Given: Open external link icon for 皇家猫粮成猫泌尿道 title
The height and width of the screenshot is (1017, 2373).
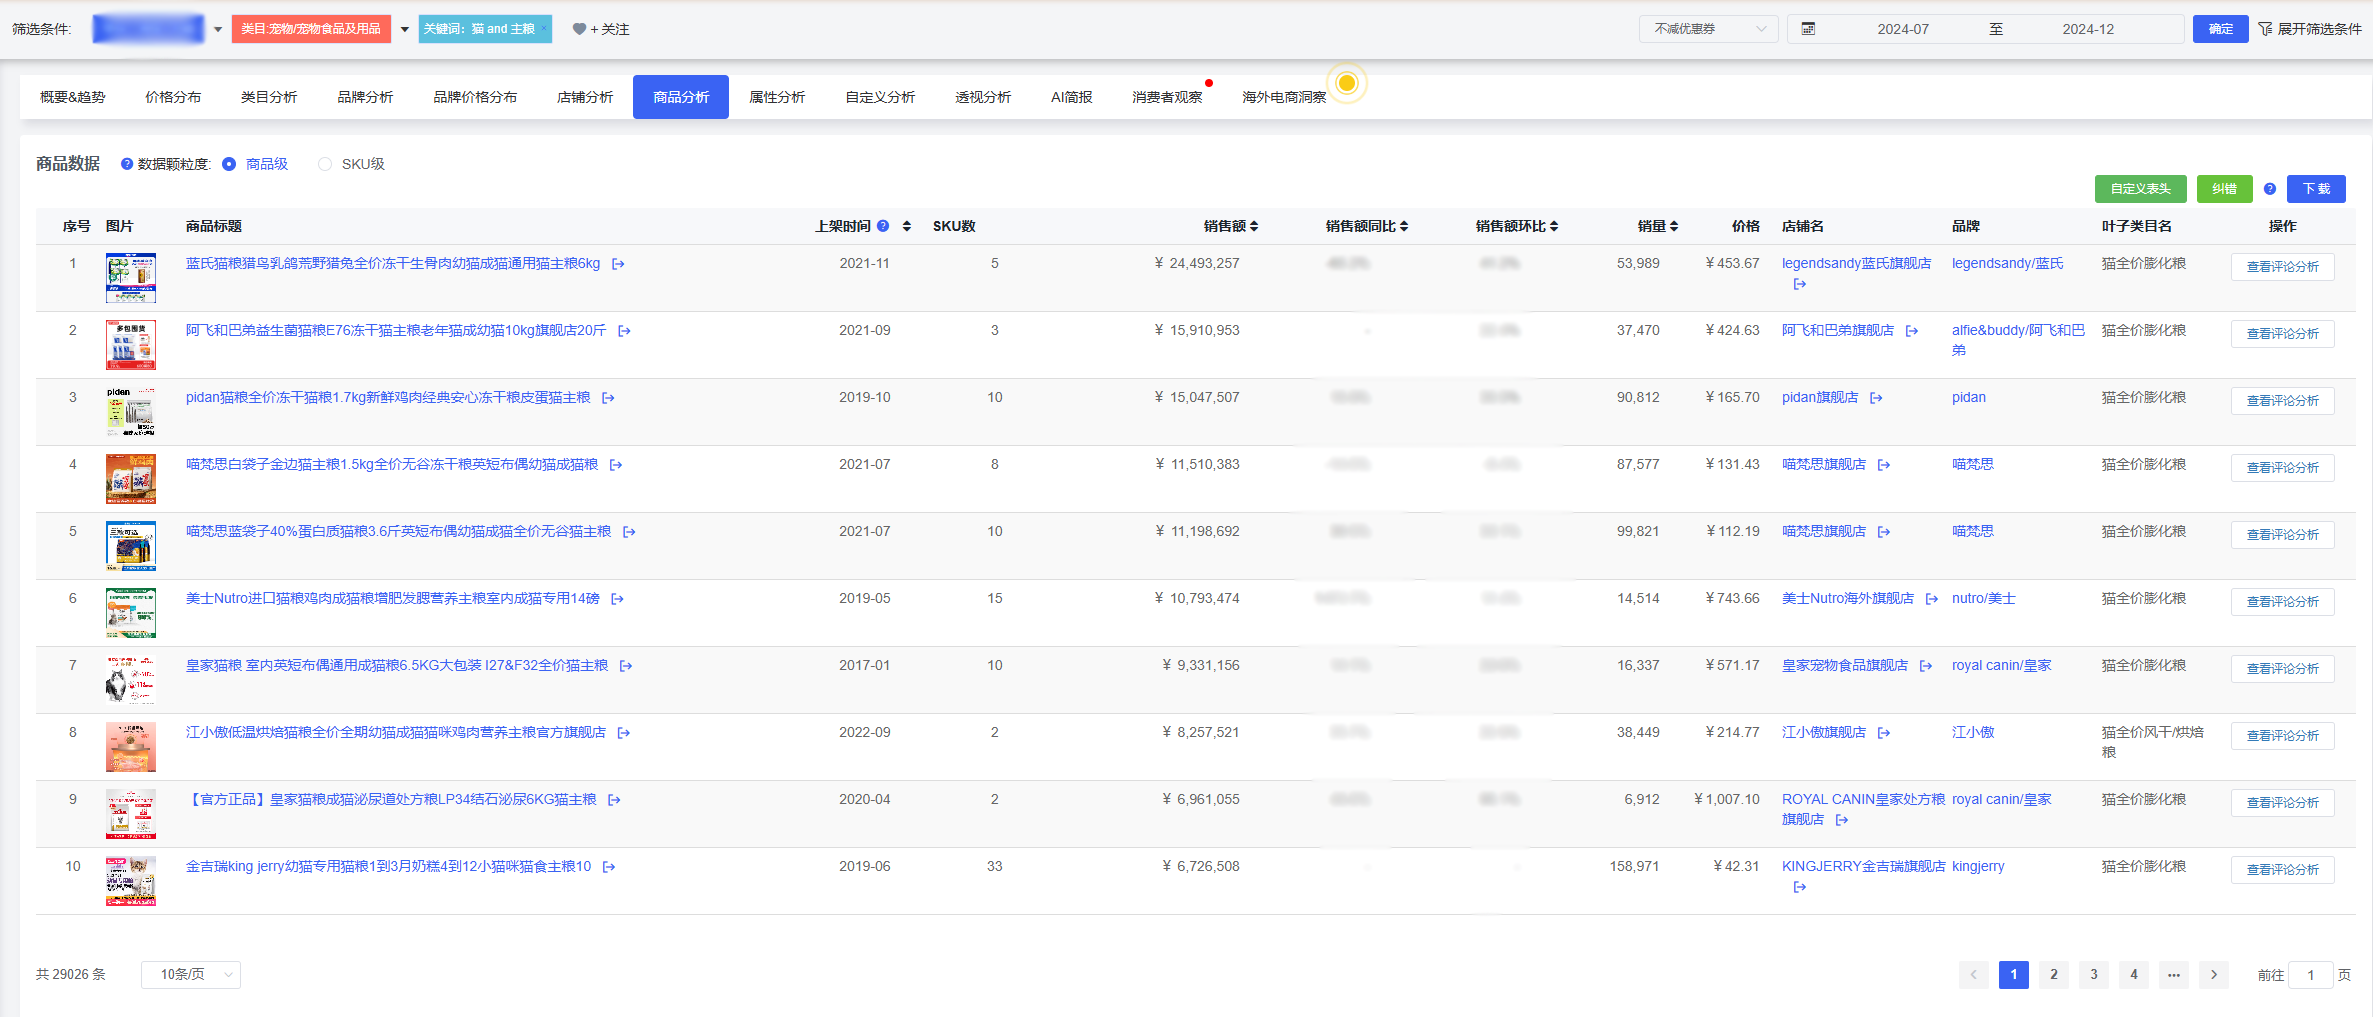Looking at the screenshot, I should click(x=614, y=800).
